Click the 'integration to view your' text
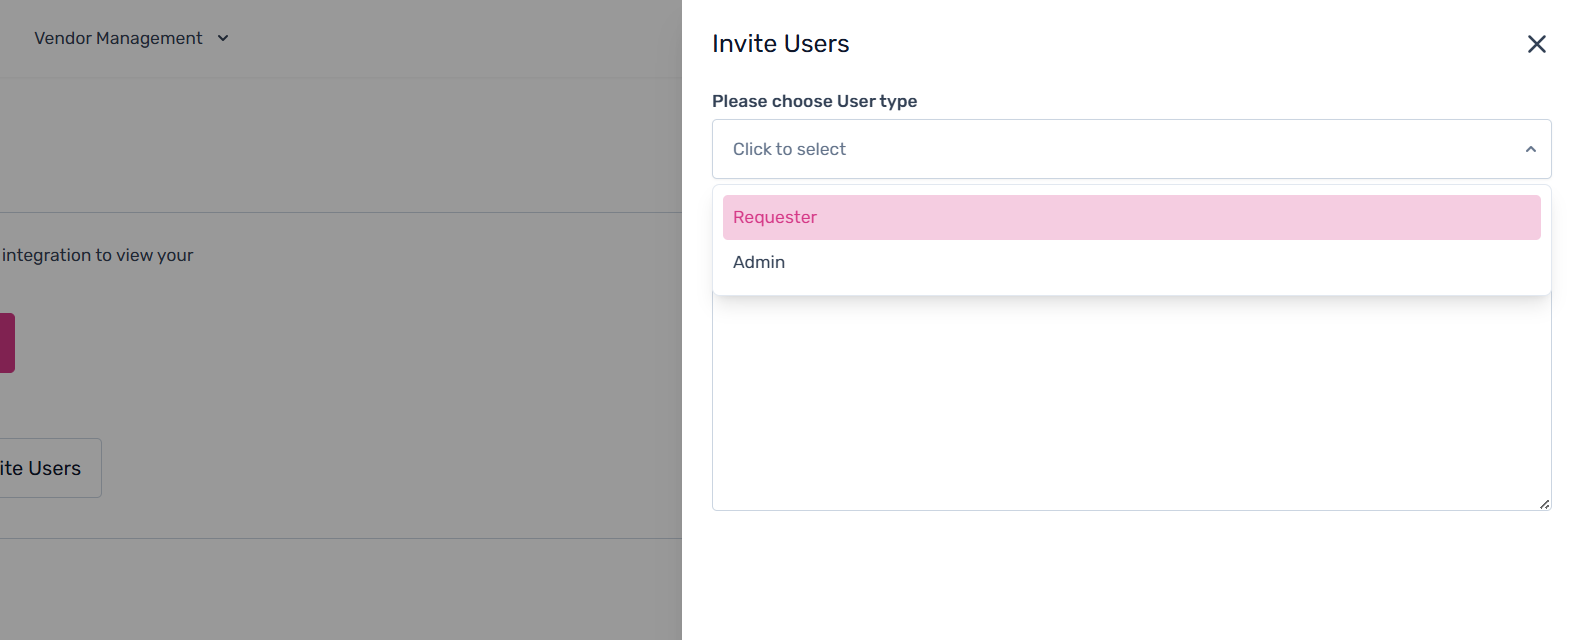The width and height of the screenshot is (1581, 640). [97, 255]
